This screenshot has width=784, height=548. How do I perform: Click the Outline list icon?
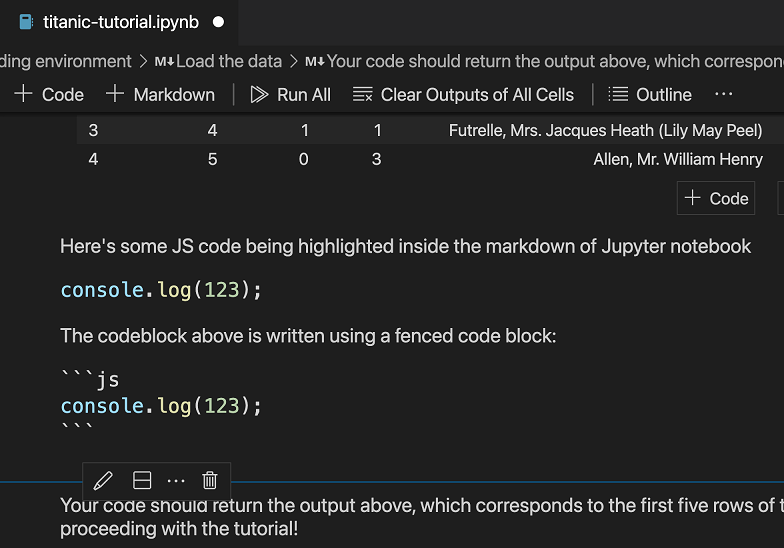[618, 94]
